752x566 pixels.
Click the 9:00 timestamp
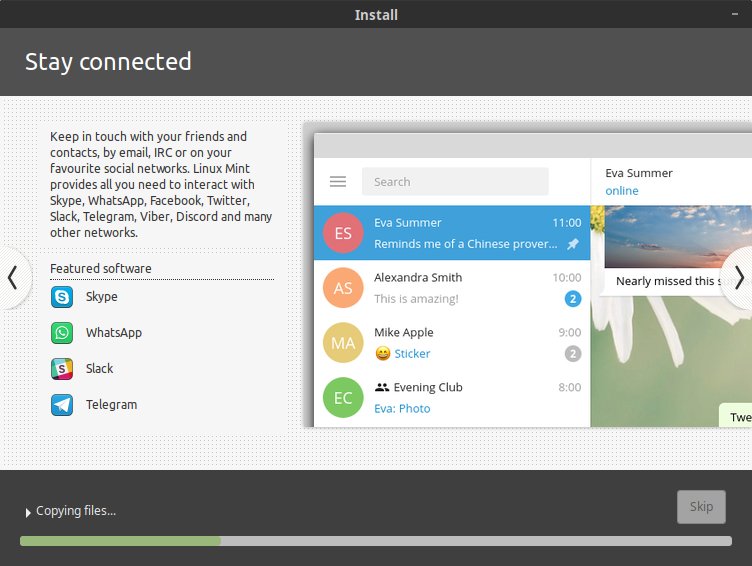point(569,332)
